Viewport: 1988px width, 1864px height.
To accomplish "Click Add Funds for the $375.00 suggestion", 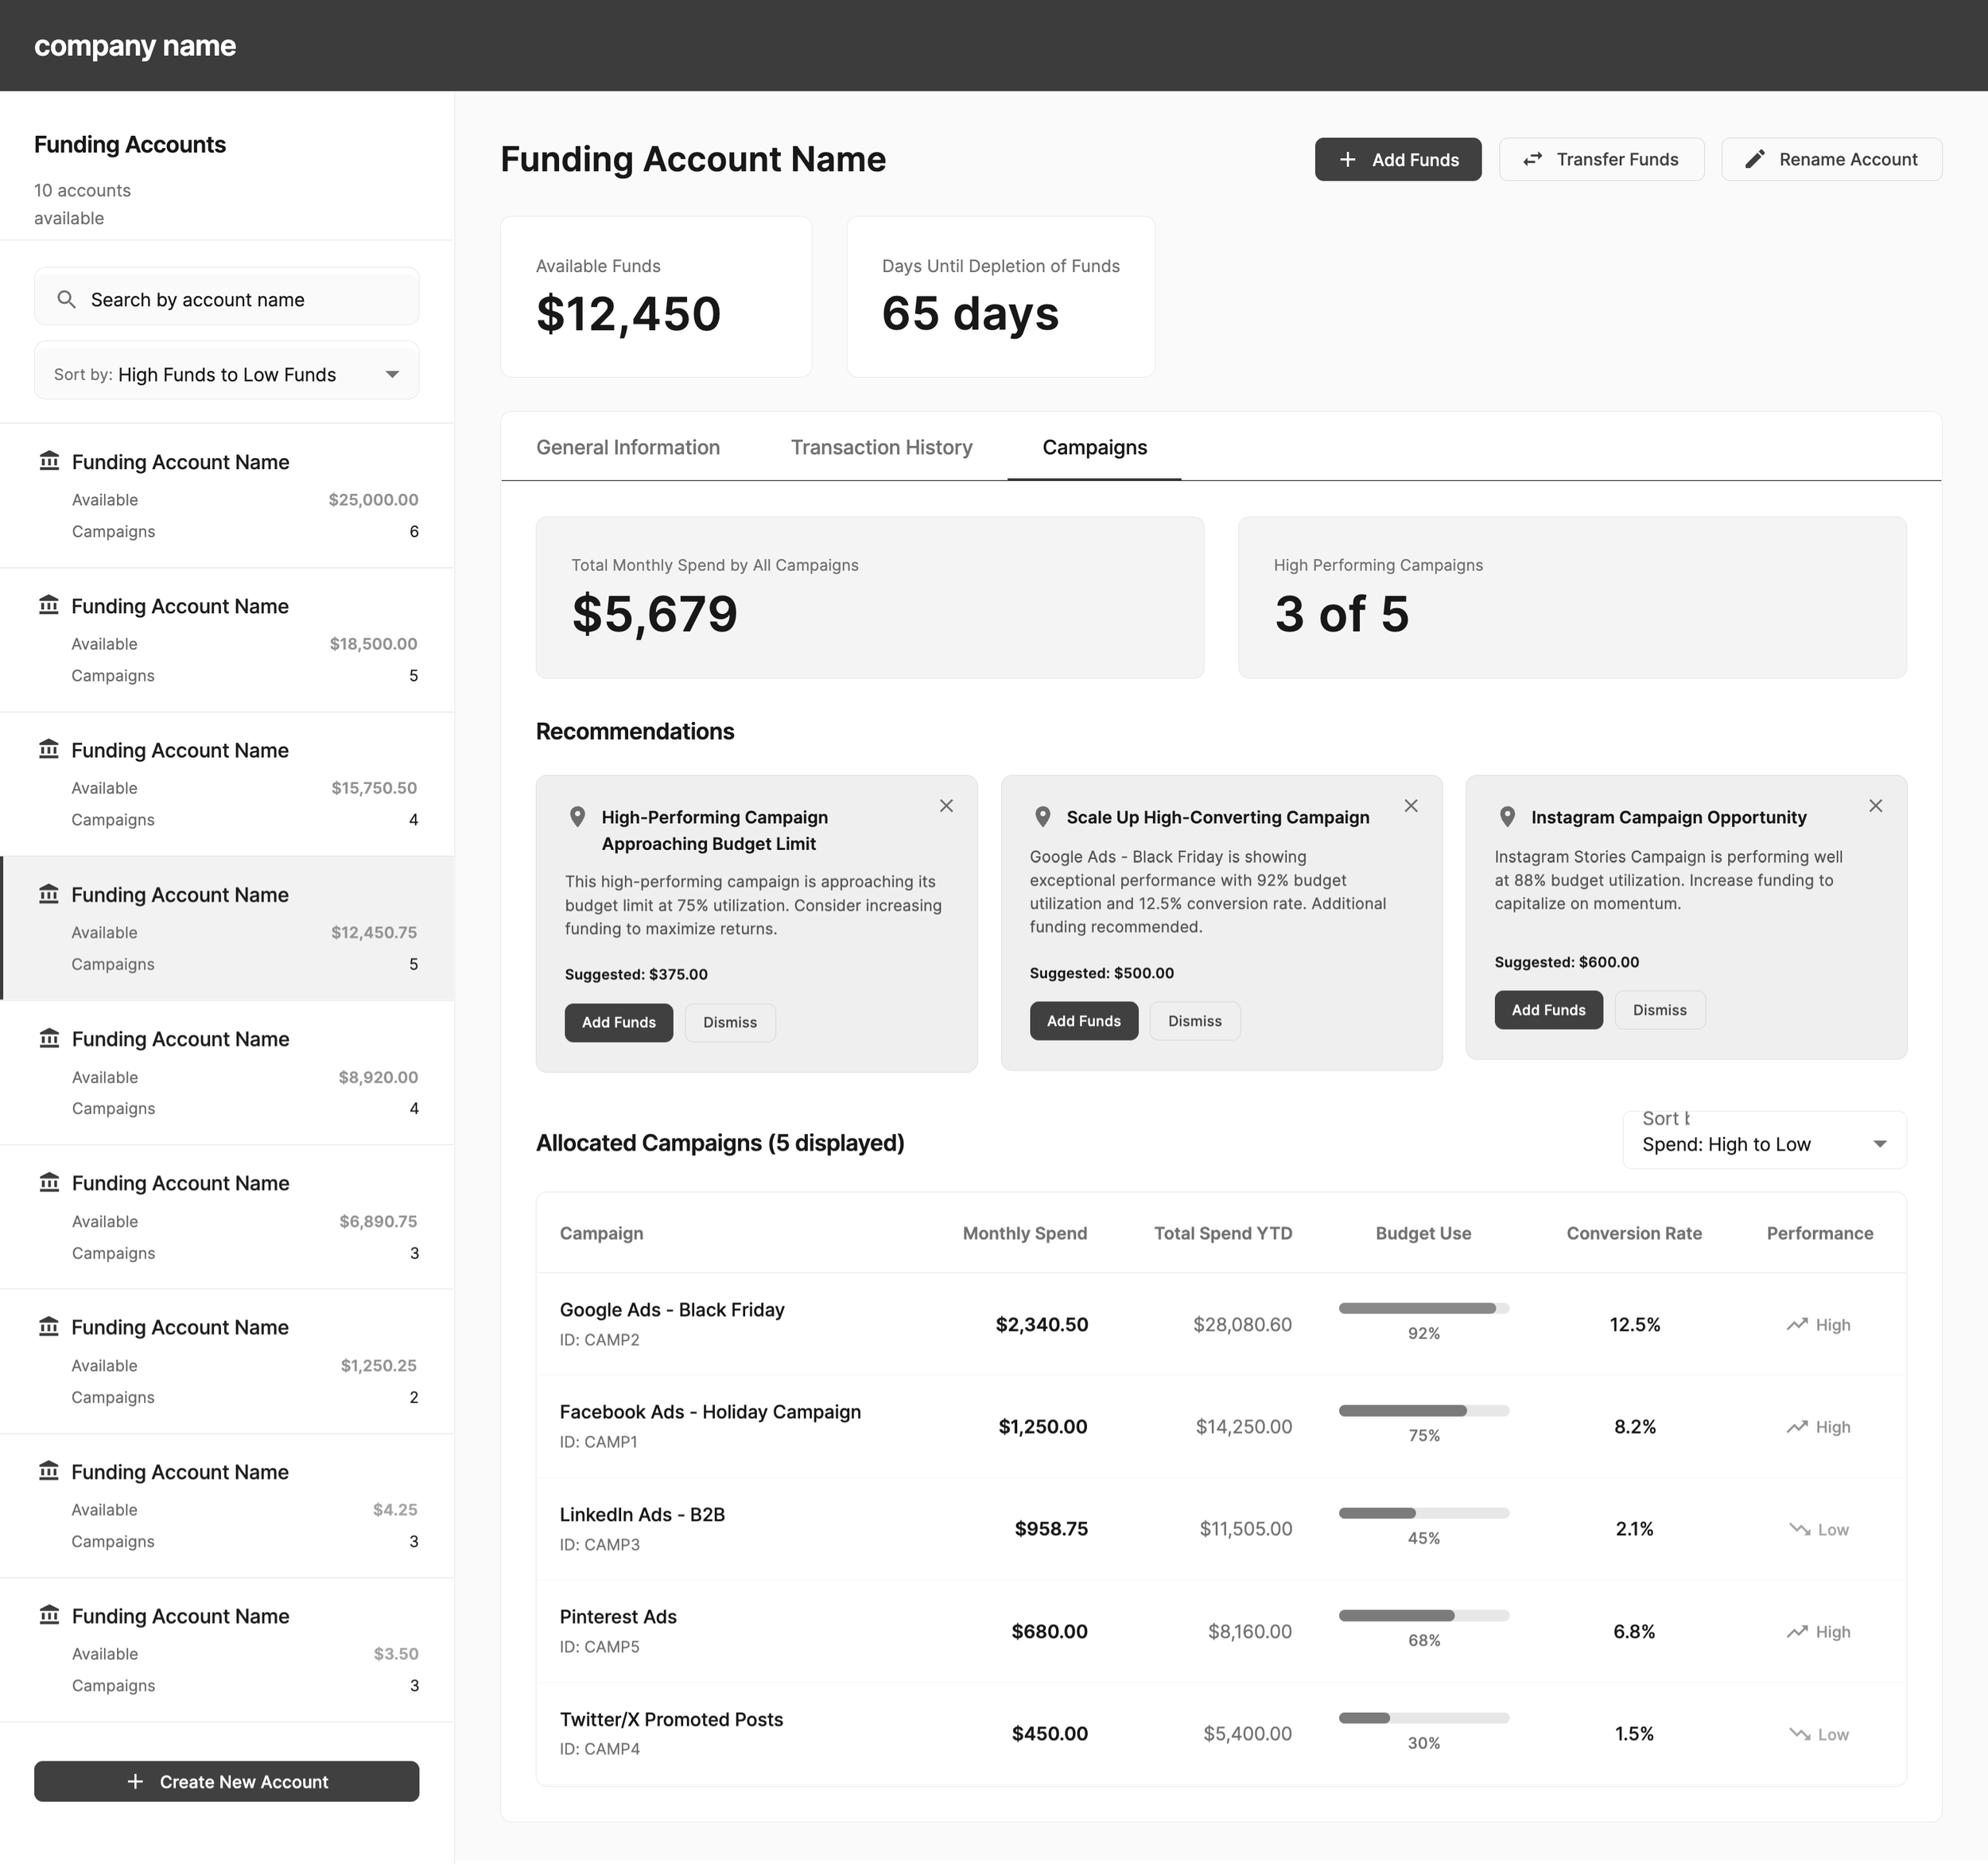I will pyautogui.click(x=618, y=1022).
